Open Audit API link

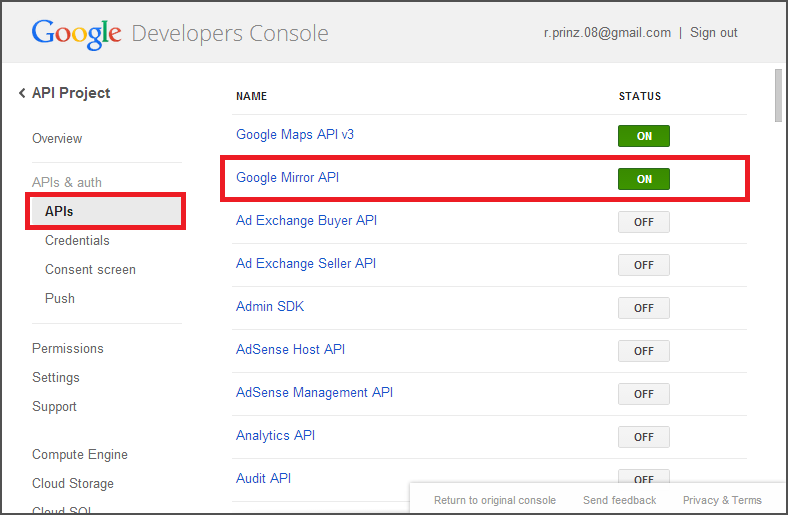pos(263,478)
